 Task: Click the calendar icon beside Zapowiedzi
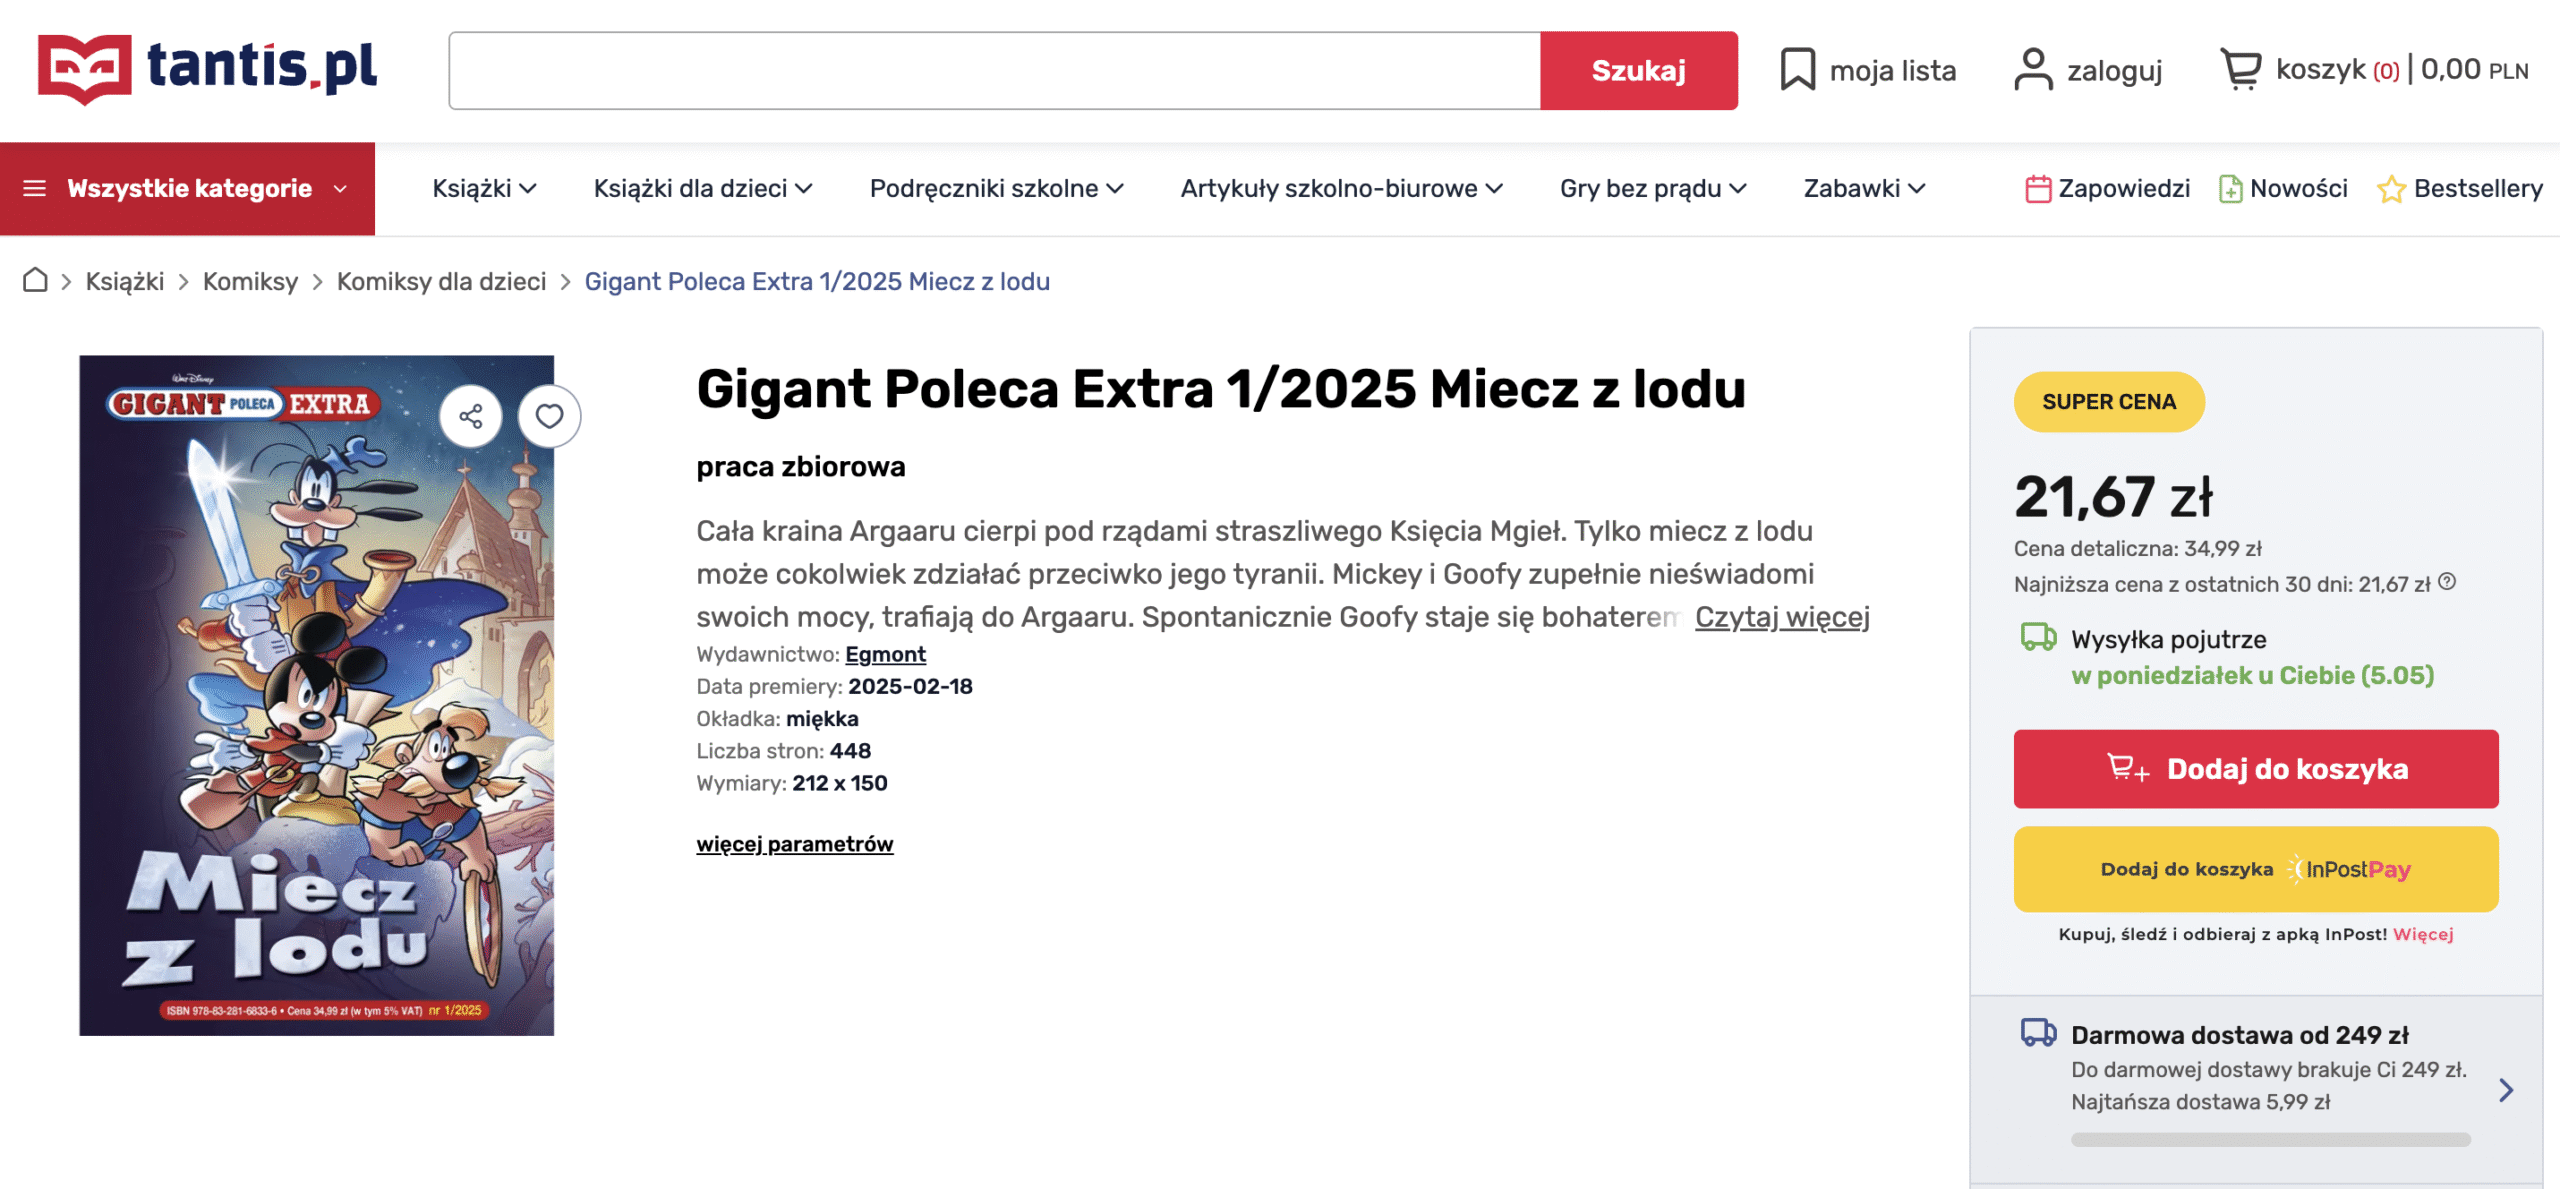coord(2038,188)
